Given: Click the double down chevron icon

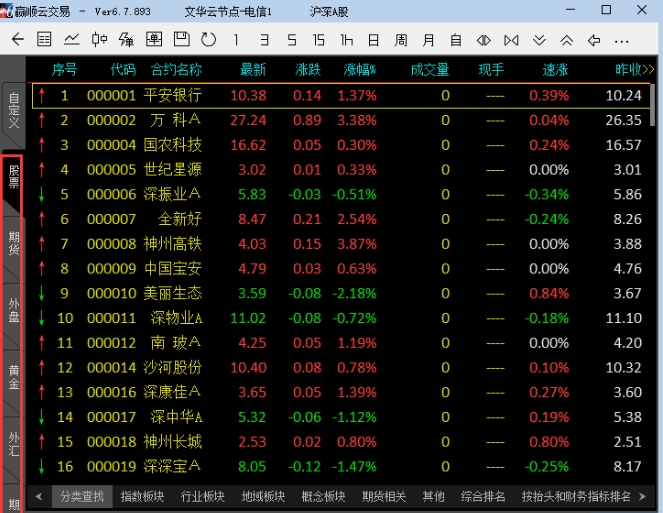Looking at the screenshot, I should (539, 40).
